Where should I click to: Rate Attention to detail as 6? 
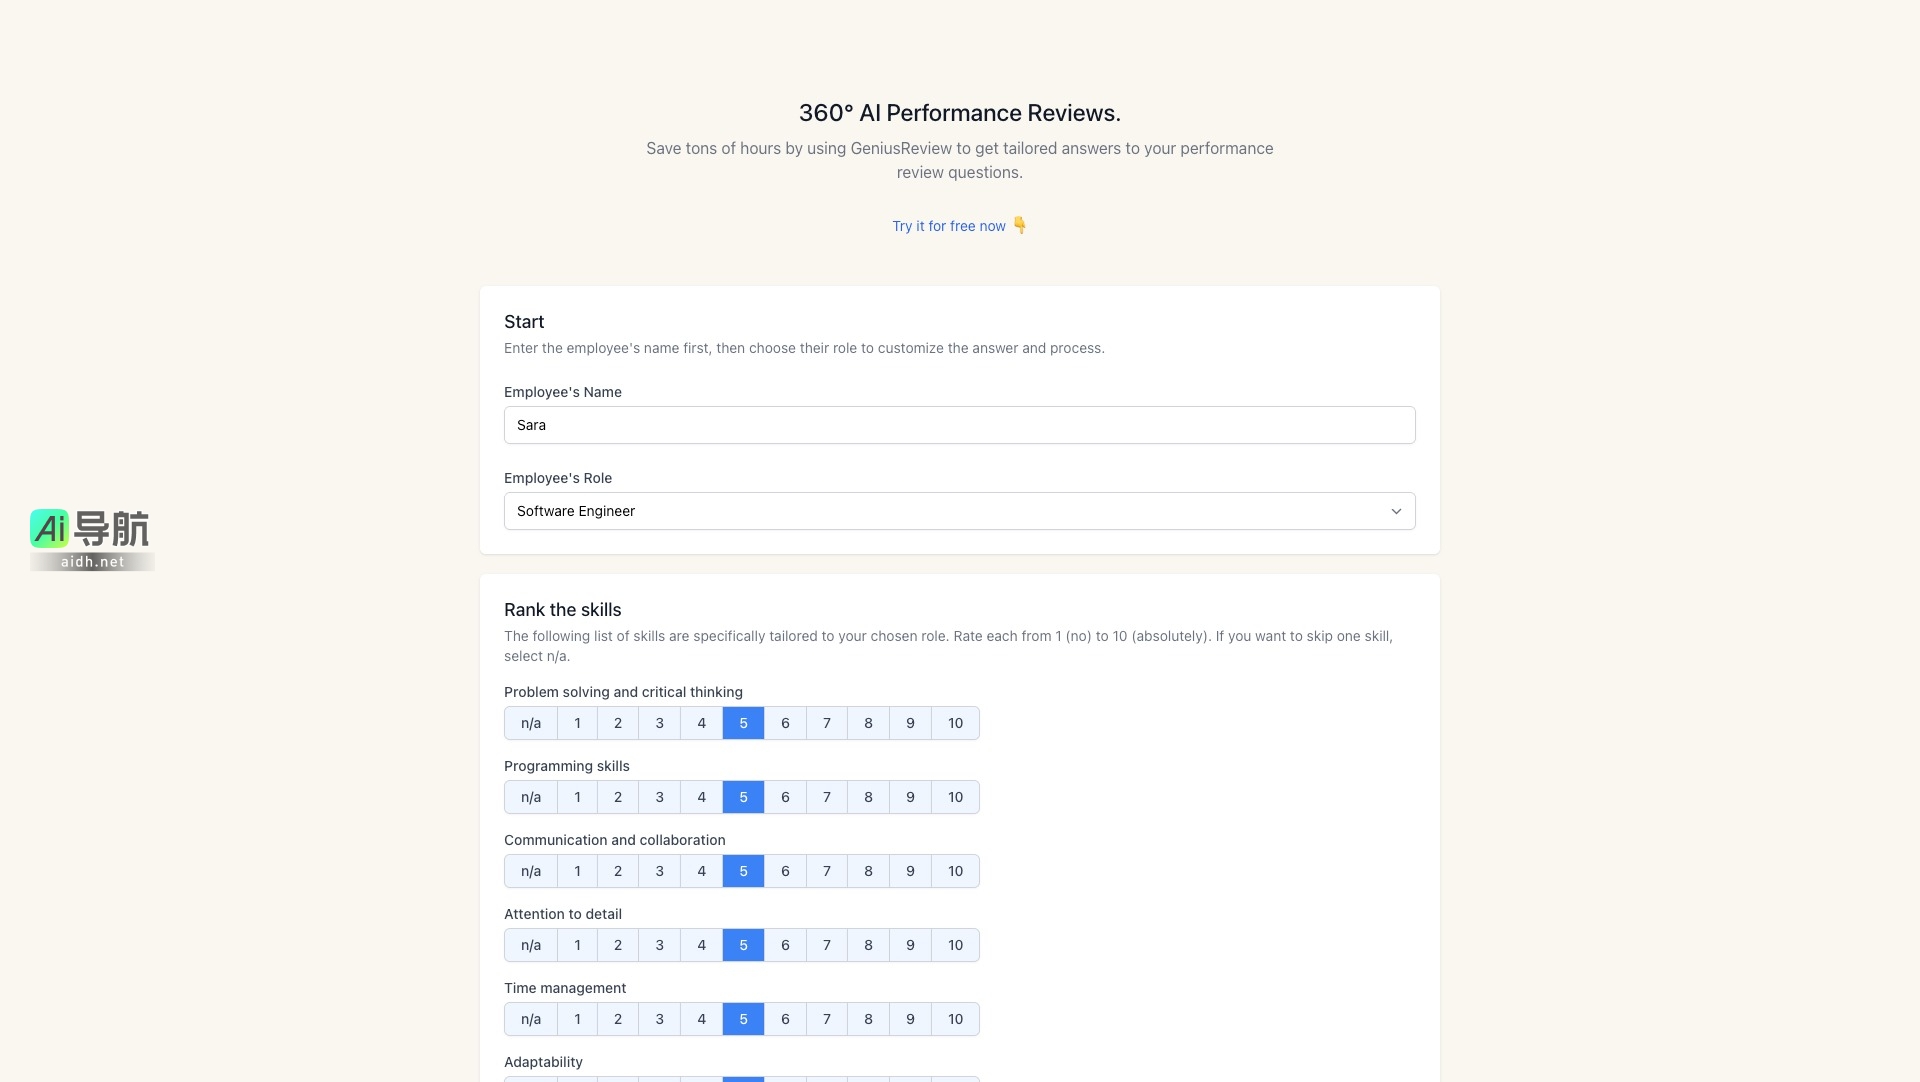tap(785, 945)
